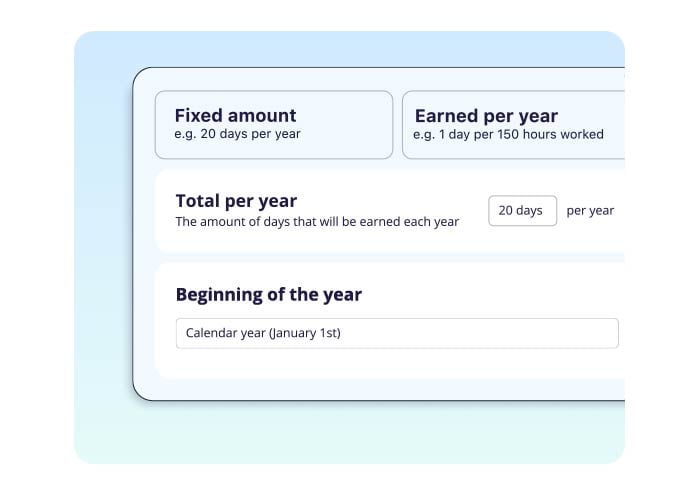Viewport: 700px width, 496px height.
Task: Select the Fixed amount option card
Action: pos(273,124)
